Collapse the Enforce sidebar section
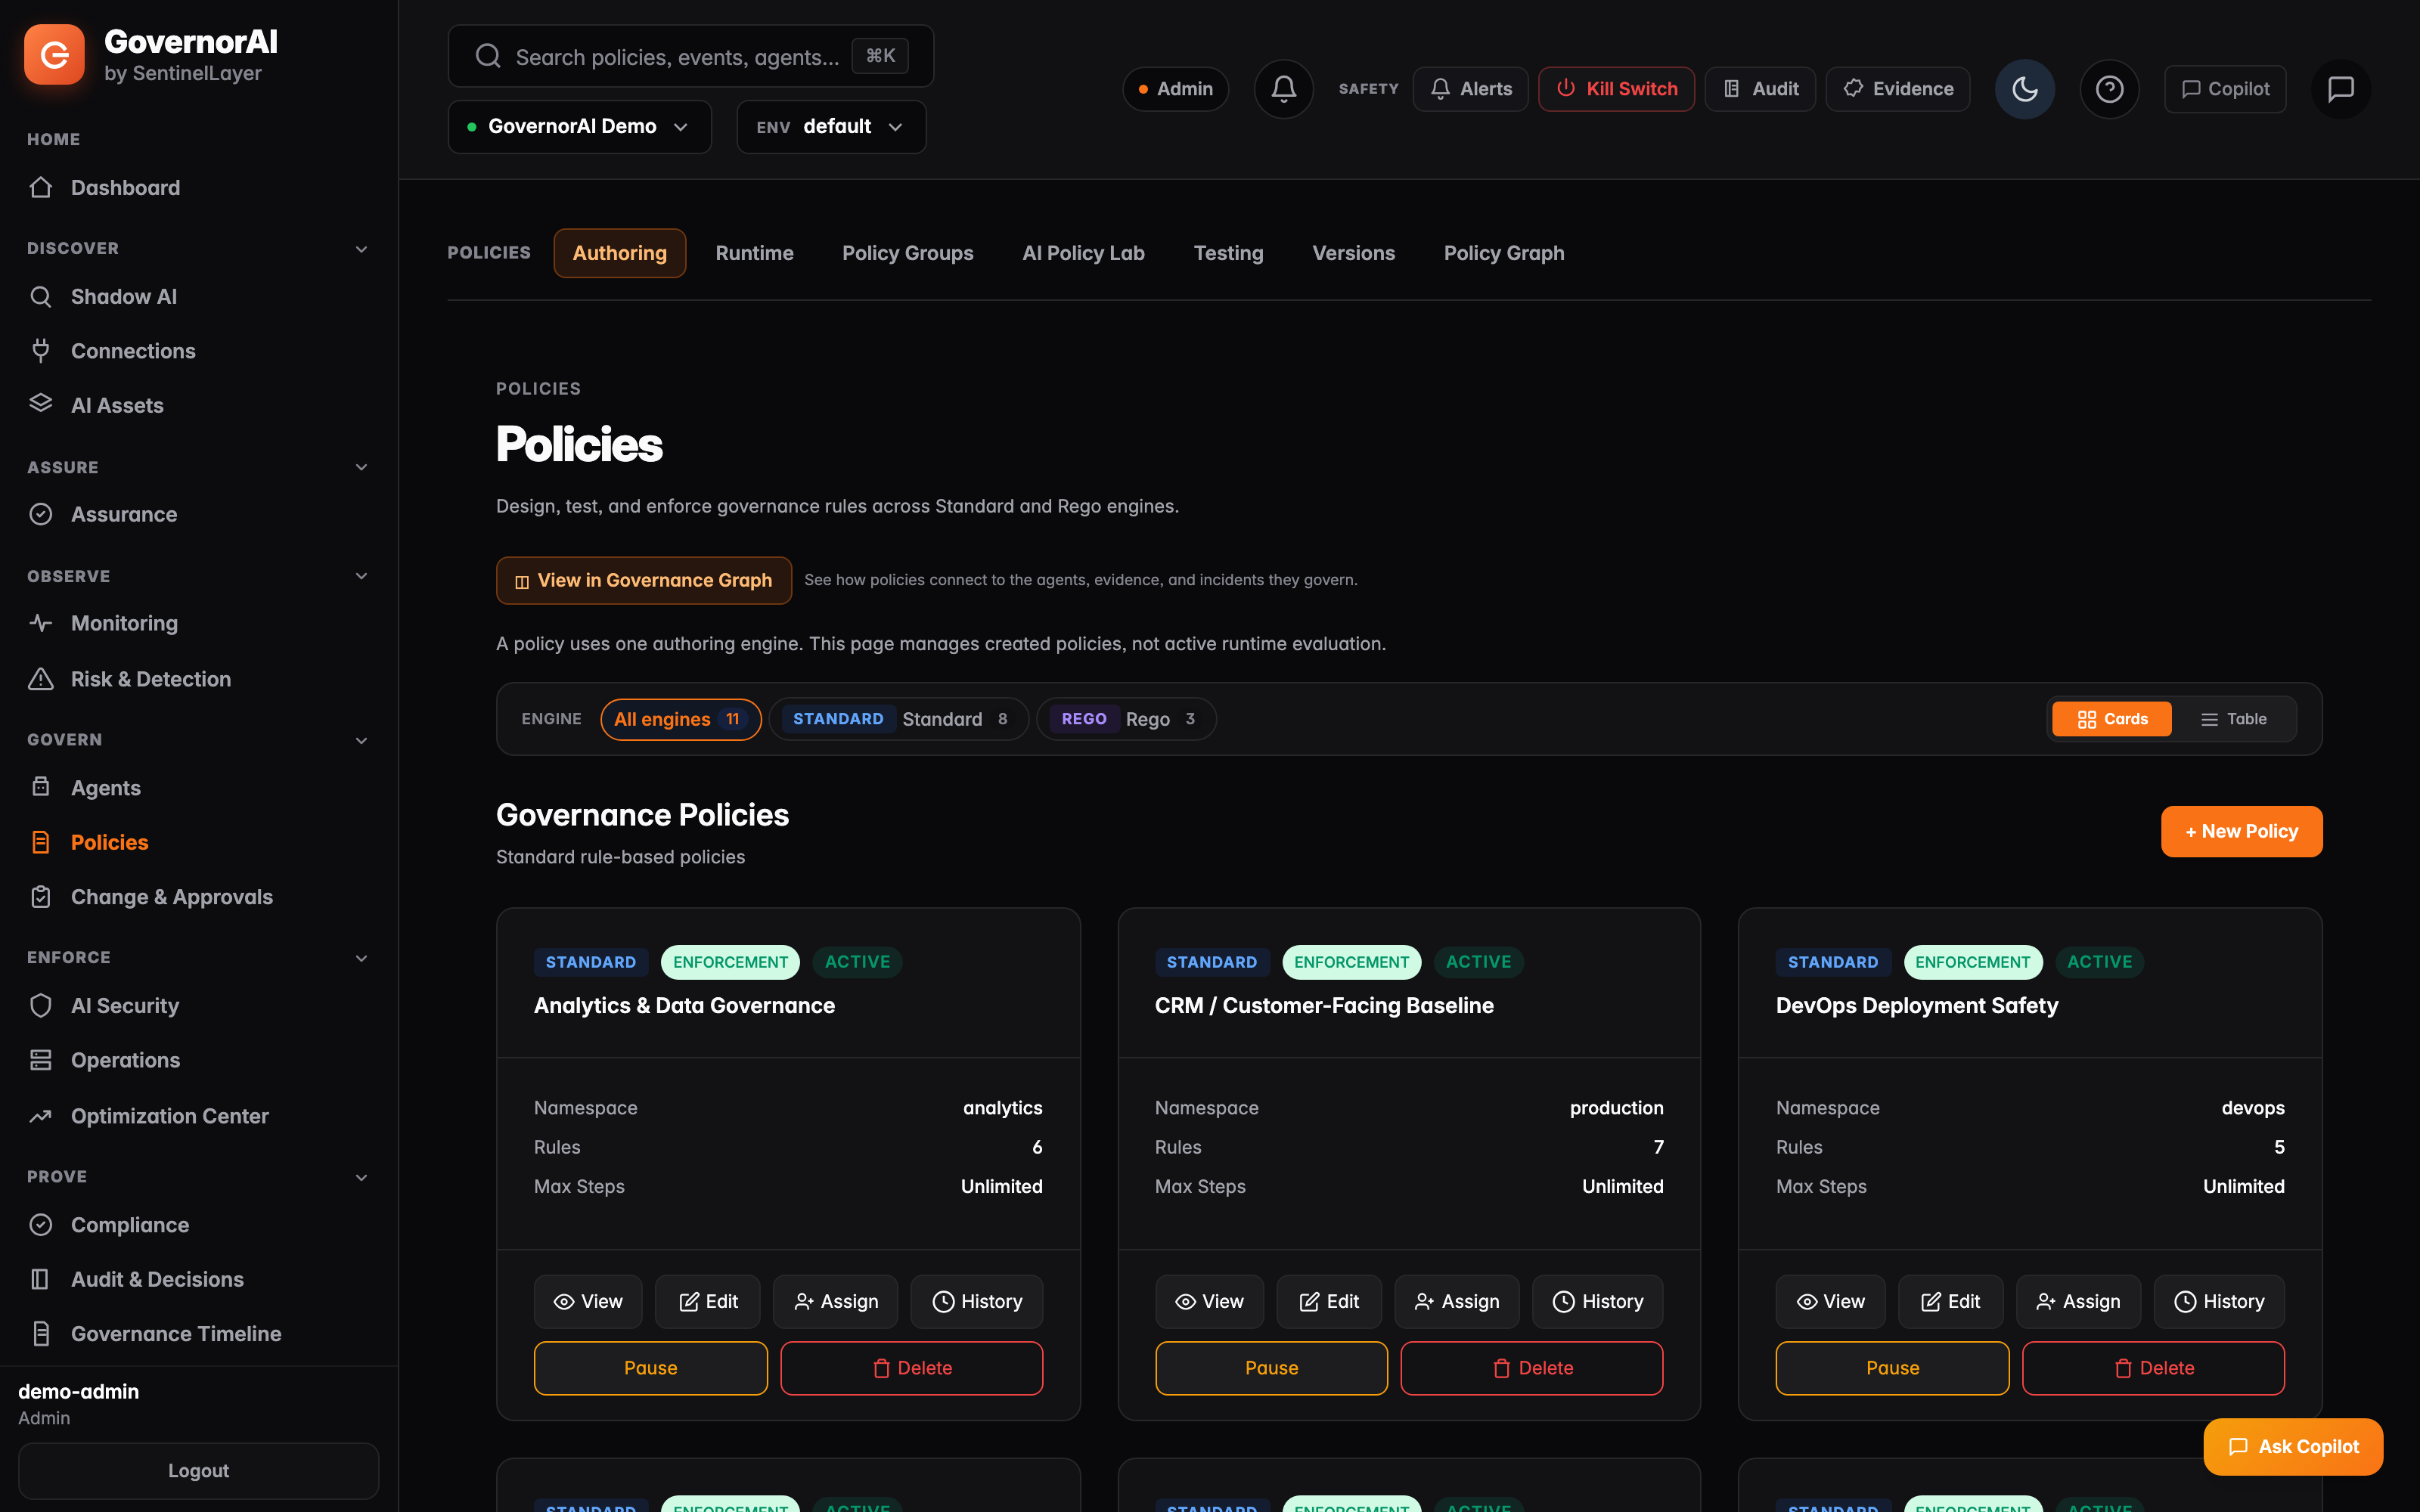Image resolution: width=2420 pixels, height=1512 pixels. (x=361, y=958)
